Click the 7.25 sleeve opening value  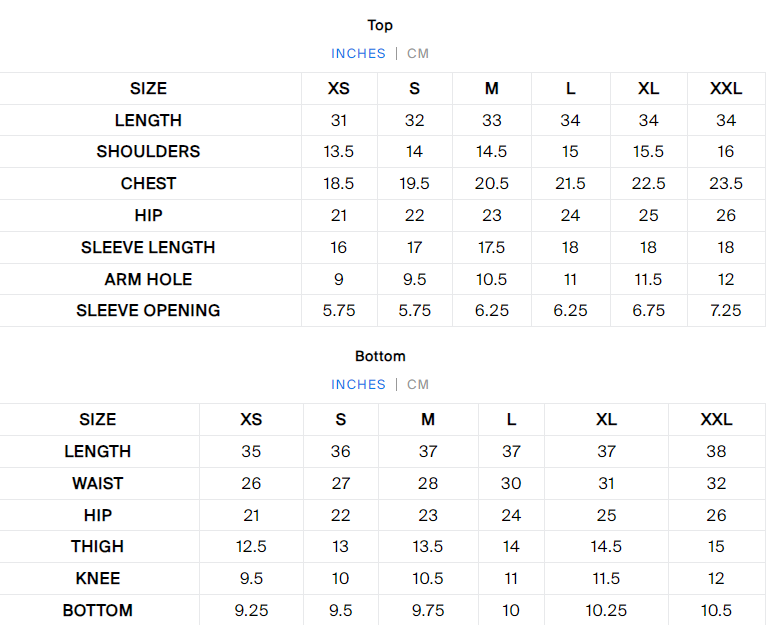[726, 310]
